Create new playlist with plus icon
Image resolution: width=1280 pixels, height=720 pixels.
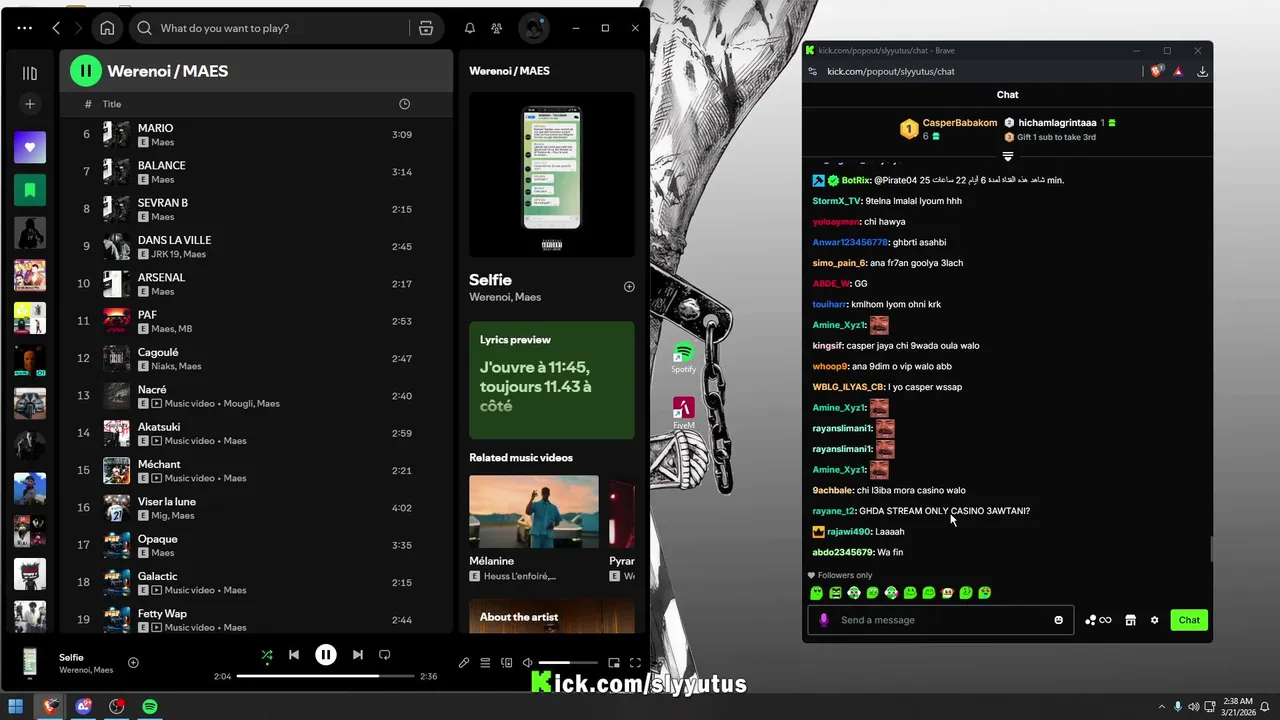30,104
